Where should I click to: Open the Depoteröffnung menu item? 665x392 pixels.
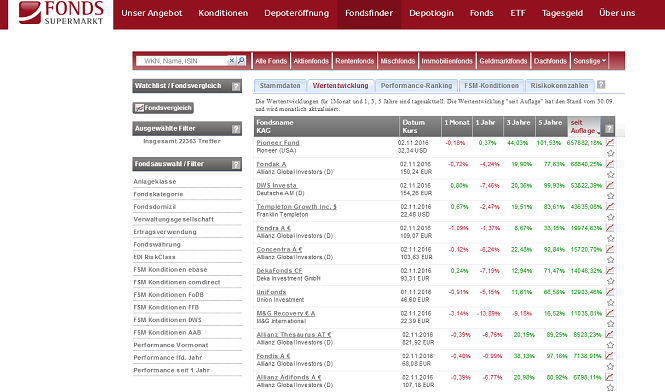(296, 13)
